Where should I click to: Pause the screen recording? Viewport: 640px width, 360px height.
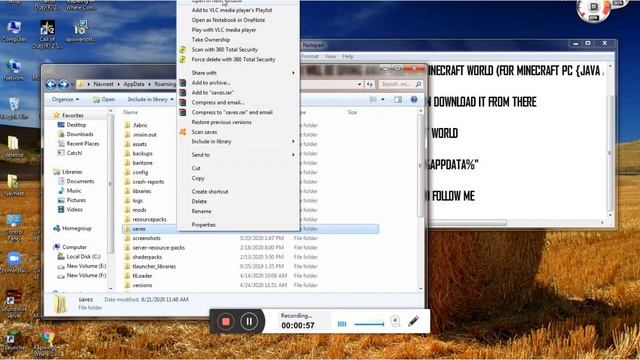point(249,322)
